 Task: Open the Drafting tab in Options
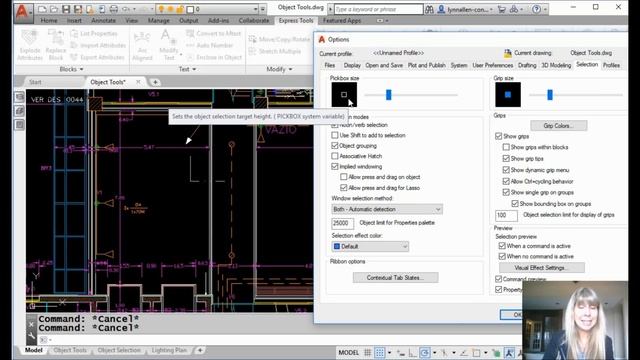point(527,65)
